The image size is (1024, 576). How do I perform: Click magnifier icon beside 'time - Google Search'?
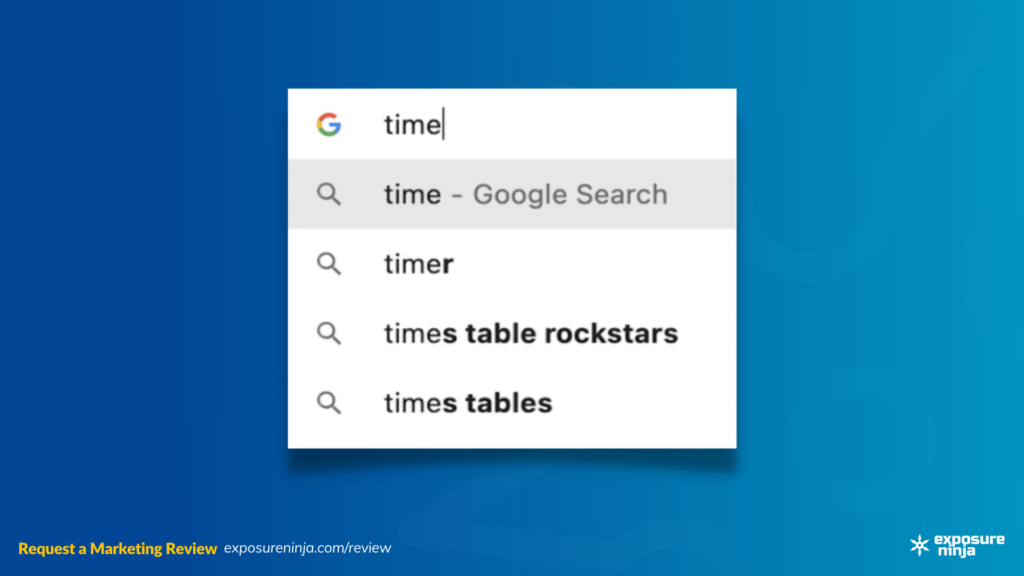pos(328,194)
